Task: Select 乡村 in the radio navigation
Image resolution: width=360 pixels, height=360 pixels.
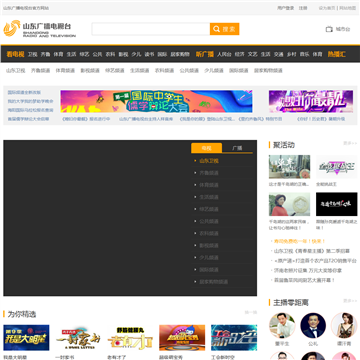Action: click(x=291, y=54)
